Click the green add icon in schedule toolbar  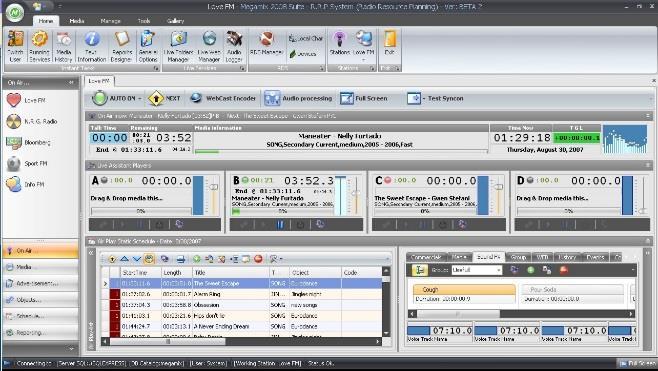point(196,259)
